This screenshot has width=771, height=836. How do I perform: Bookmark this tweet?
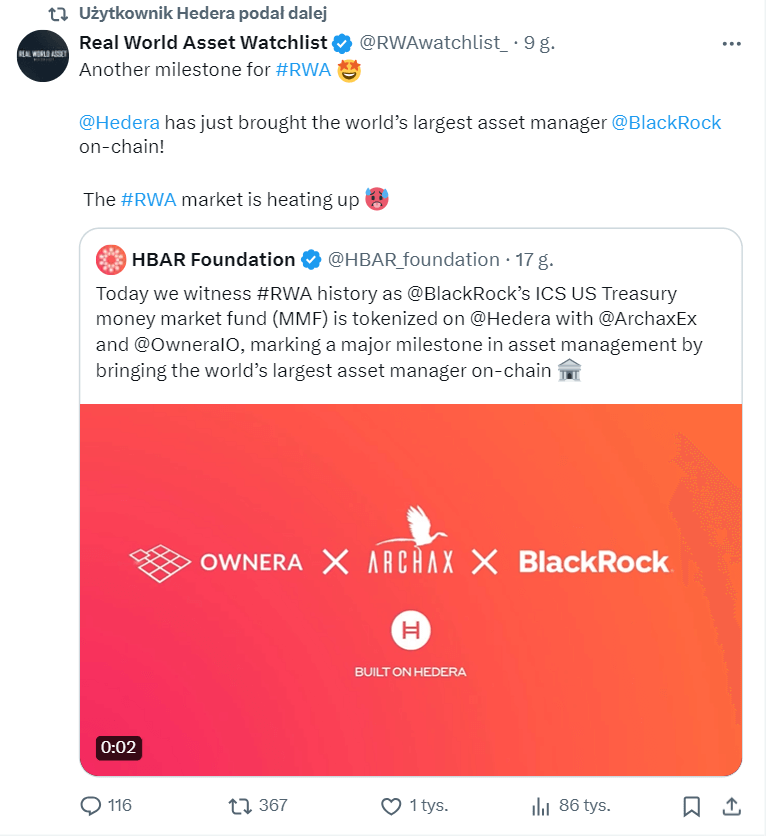click(x=690, y=805)
